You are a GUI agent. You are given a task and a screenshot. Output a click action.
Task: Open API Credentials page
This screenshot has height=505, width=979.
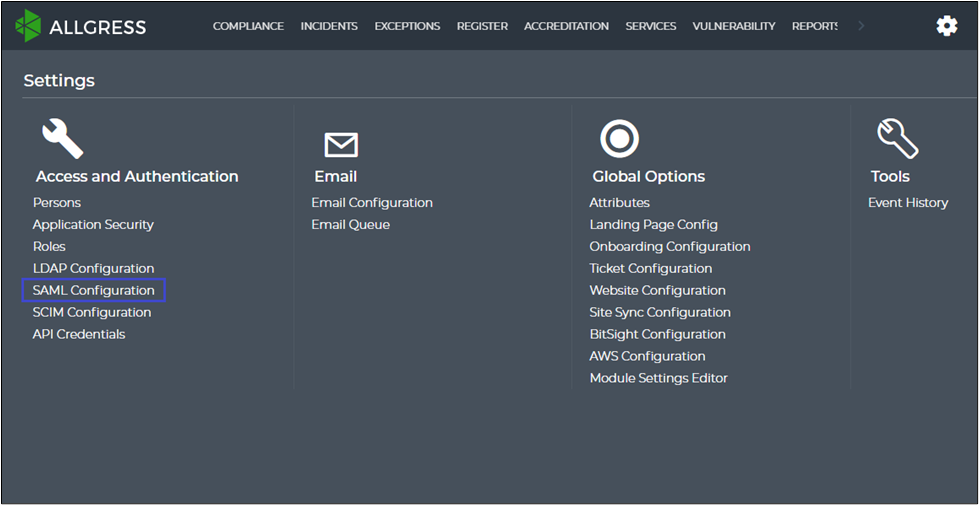click(x=79, y=334)
